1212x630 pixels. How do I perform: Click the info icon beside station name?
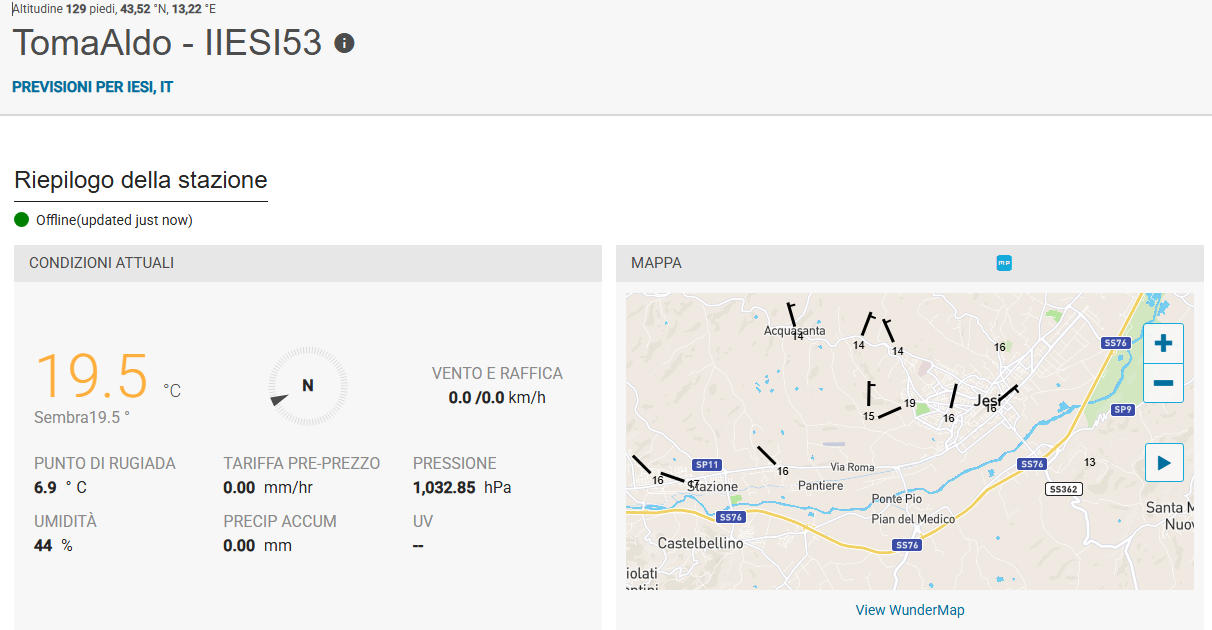(344, 43)
